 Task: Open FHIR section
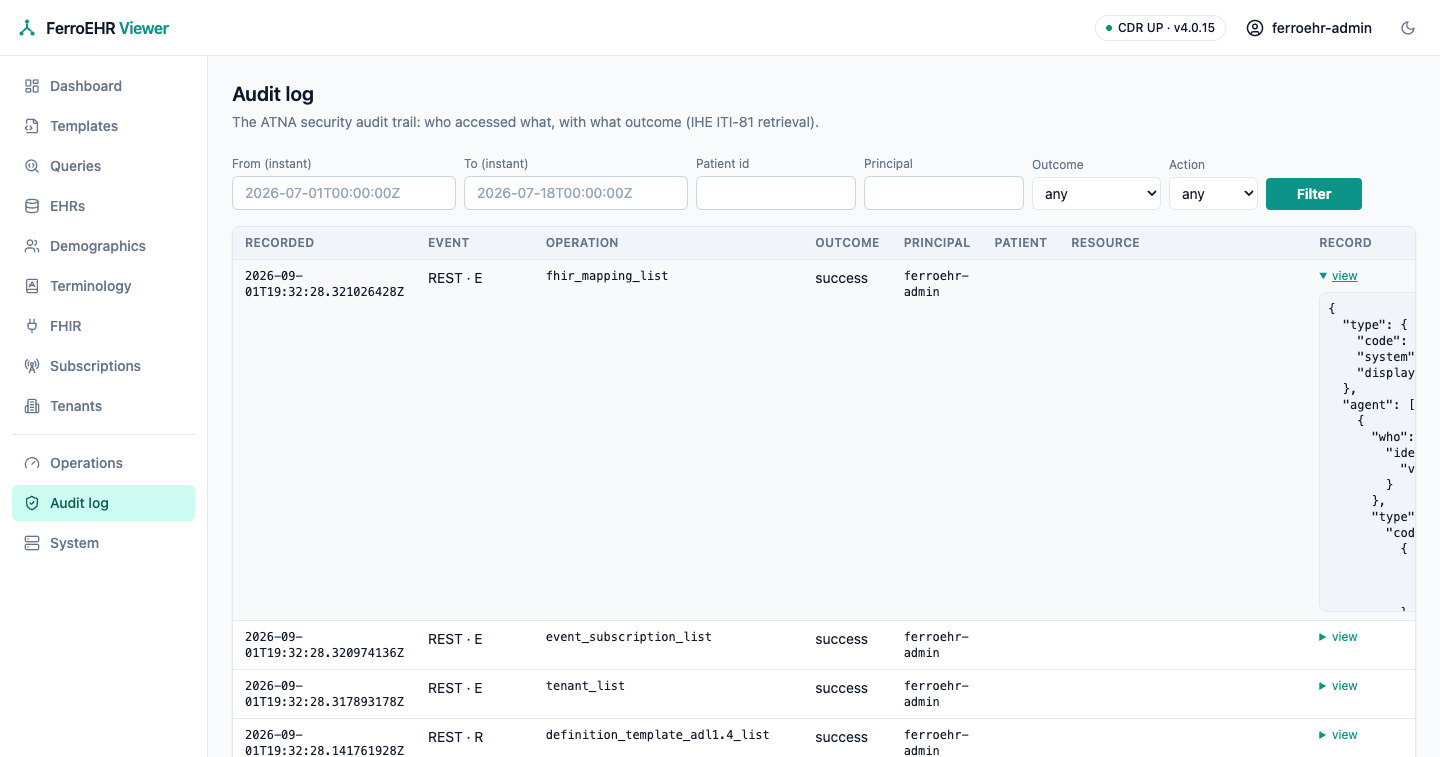103,326
